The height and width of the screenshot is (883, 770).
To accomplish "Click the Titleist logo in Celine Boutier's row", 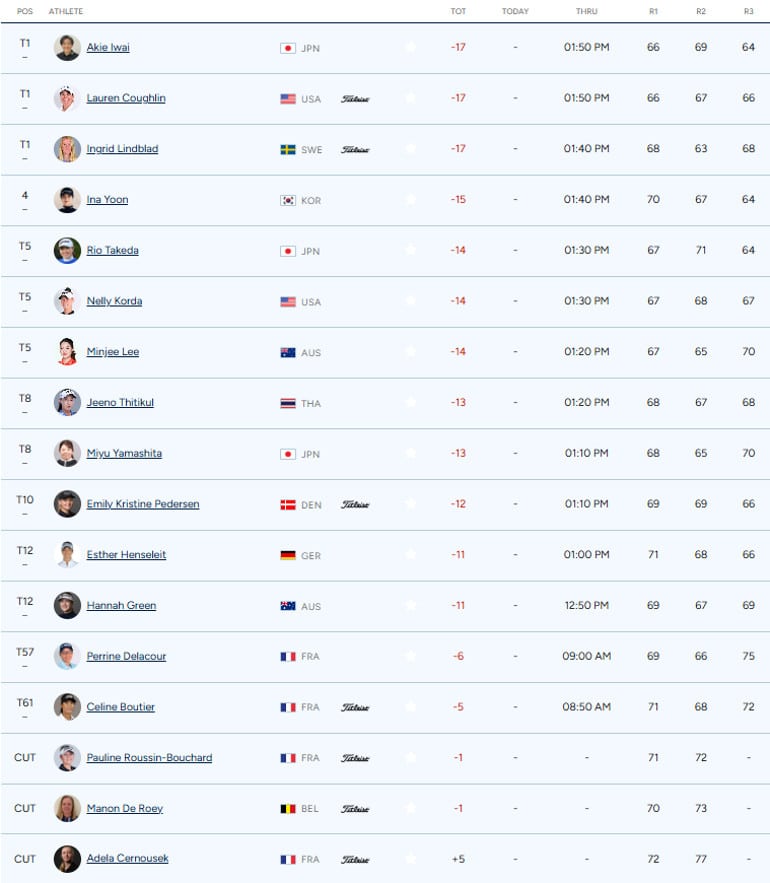I will [355, 707].
